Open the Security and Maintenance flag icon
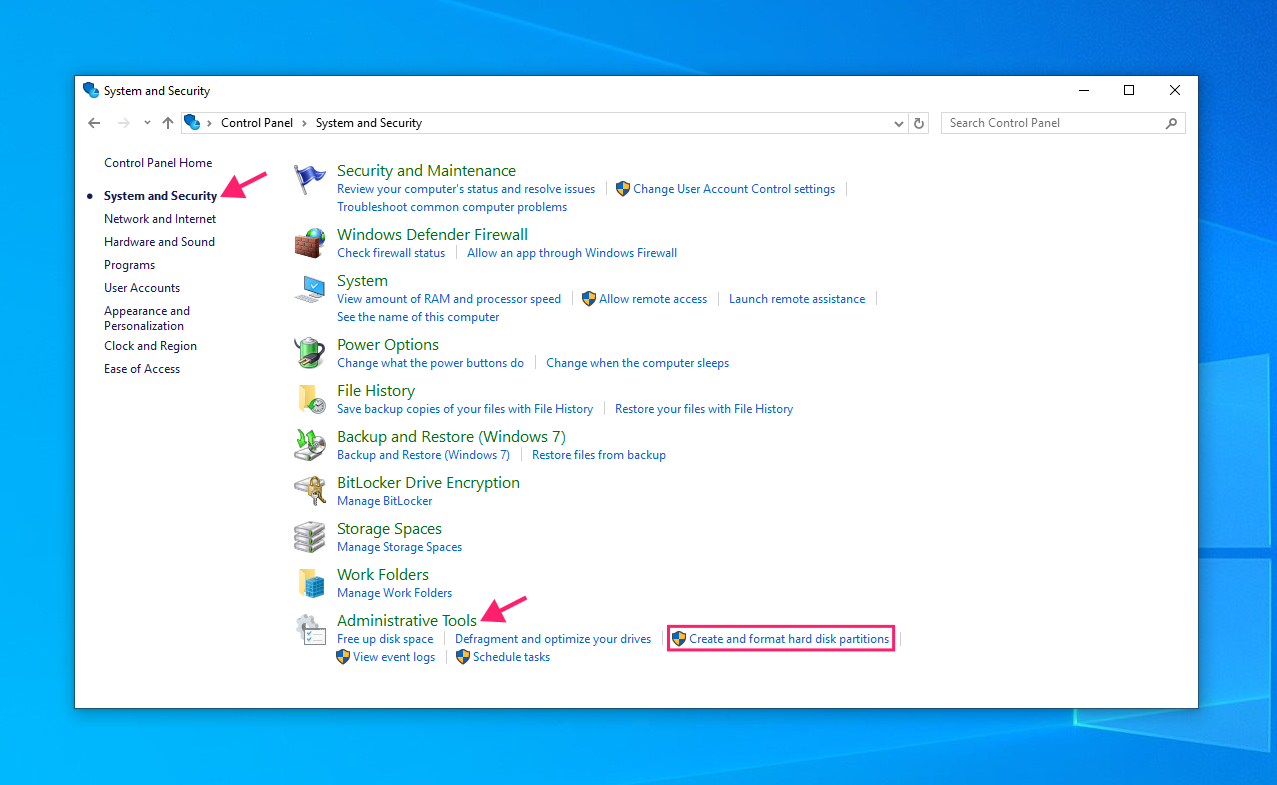Screen dimensions: 1277x785 click(310, 180)
